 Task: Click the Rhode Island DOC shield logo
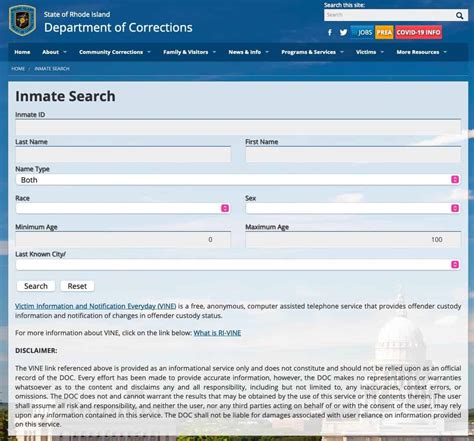coord(22,20)
